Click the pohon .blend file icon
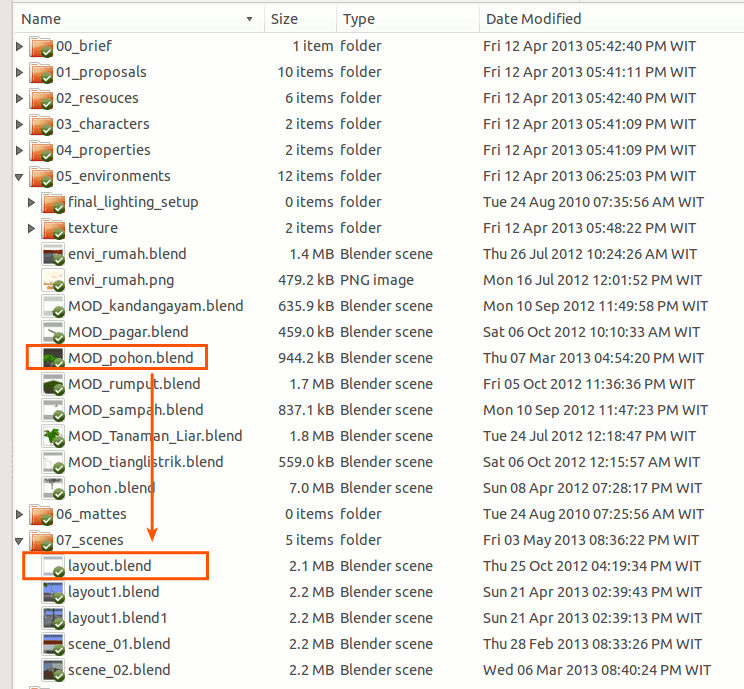This screenshot has width=744, height=689. (x=53, y=489)
